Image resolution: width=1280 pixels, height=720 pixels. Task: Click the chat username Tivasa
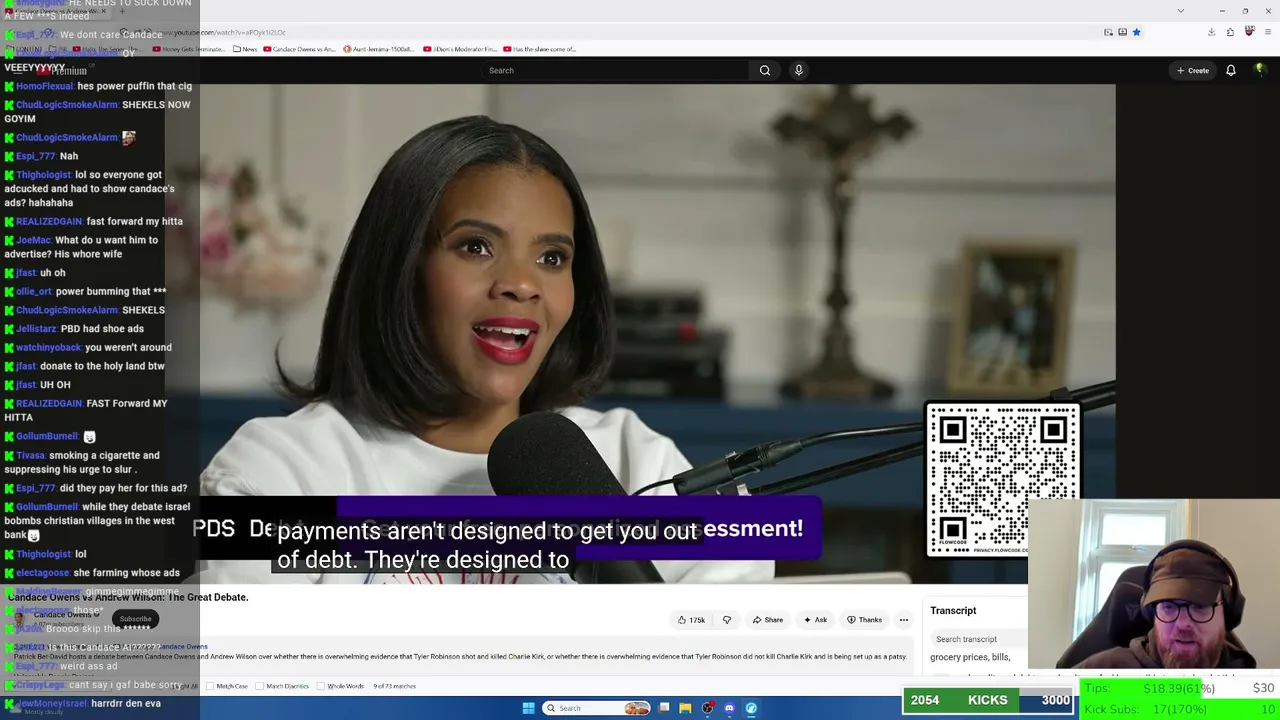(30, 455)
